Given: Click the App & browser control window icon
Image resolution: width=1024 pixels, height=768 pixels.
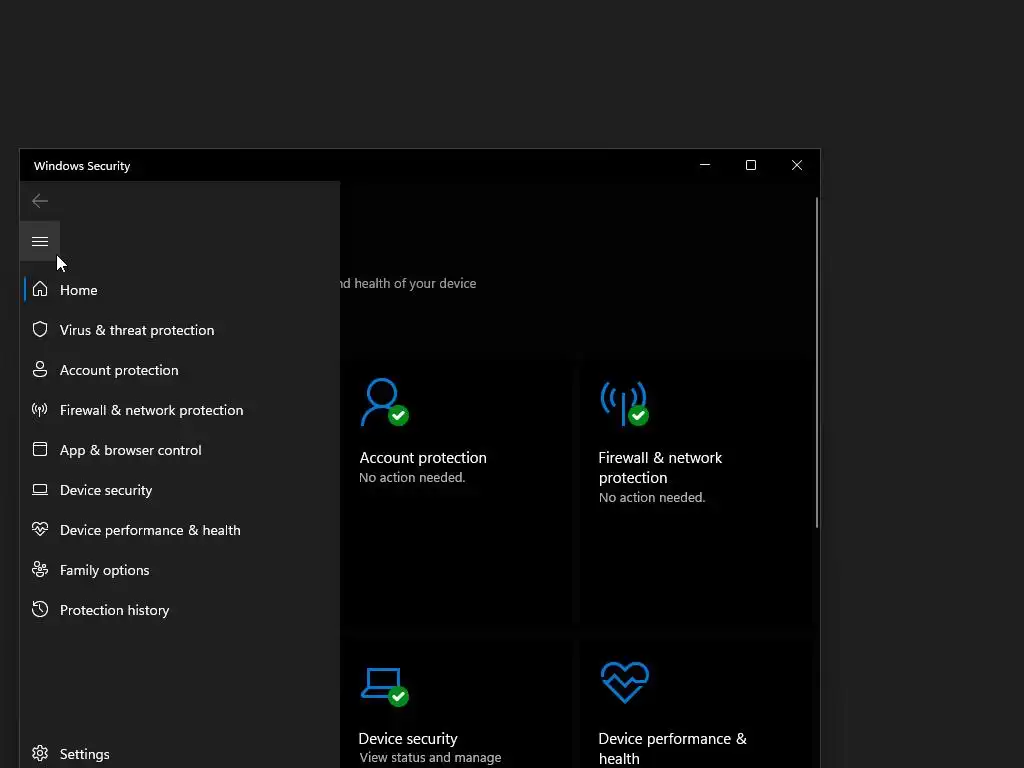Looking at the screenshot, I should click(40, 449).
